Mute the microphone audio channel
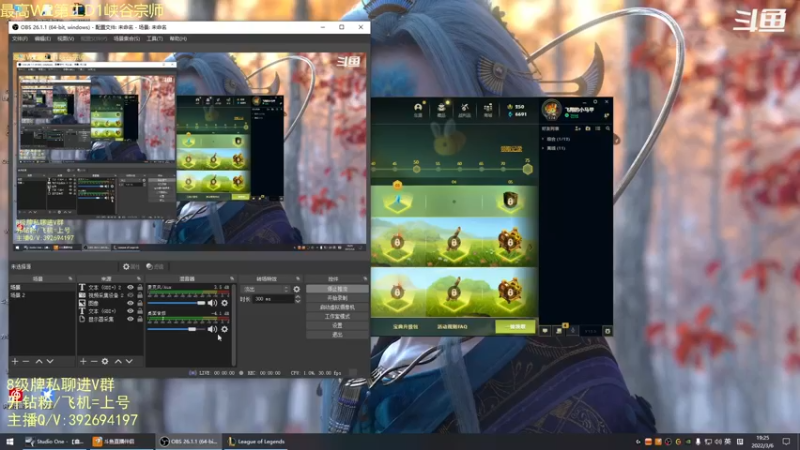800x450 pixels. [212, 303]
